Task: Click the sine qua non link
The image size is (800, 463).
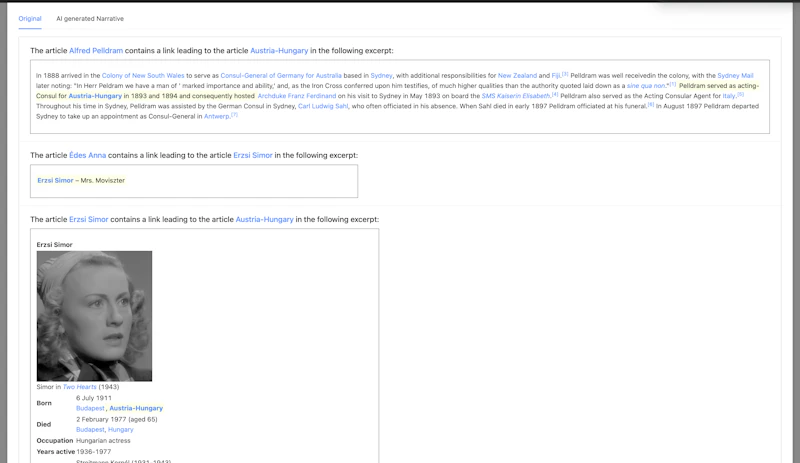Action: (x=646, y=86)
